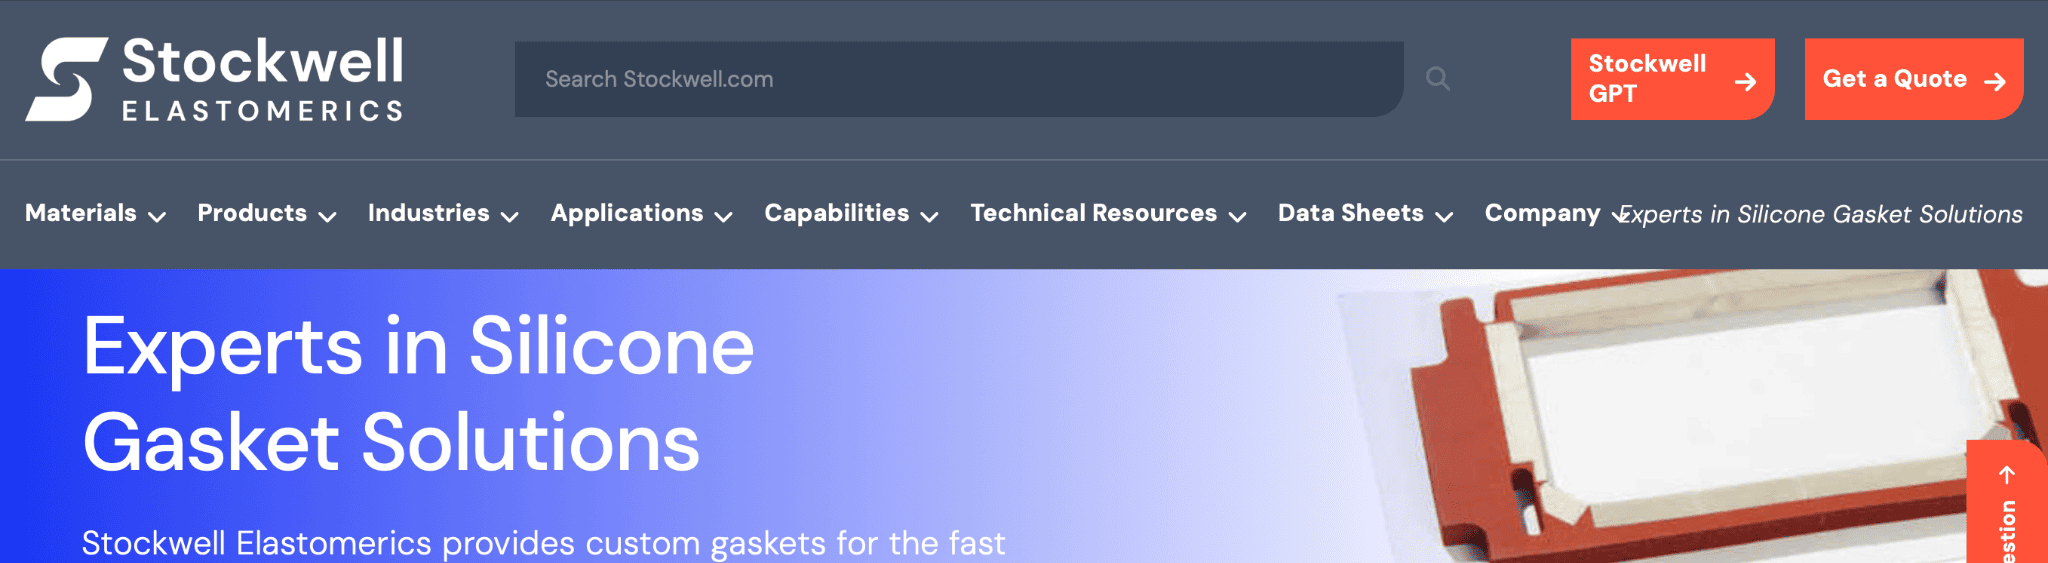Expand the chevron next to Materials
This screenshot has height=563, width=2048.
pyautogui.click(x=157, y=216)
